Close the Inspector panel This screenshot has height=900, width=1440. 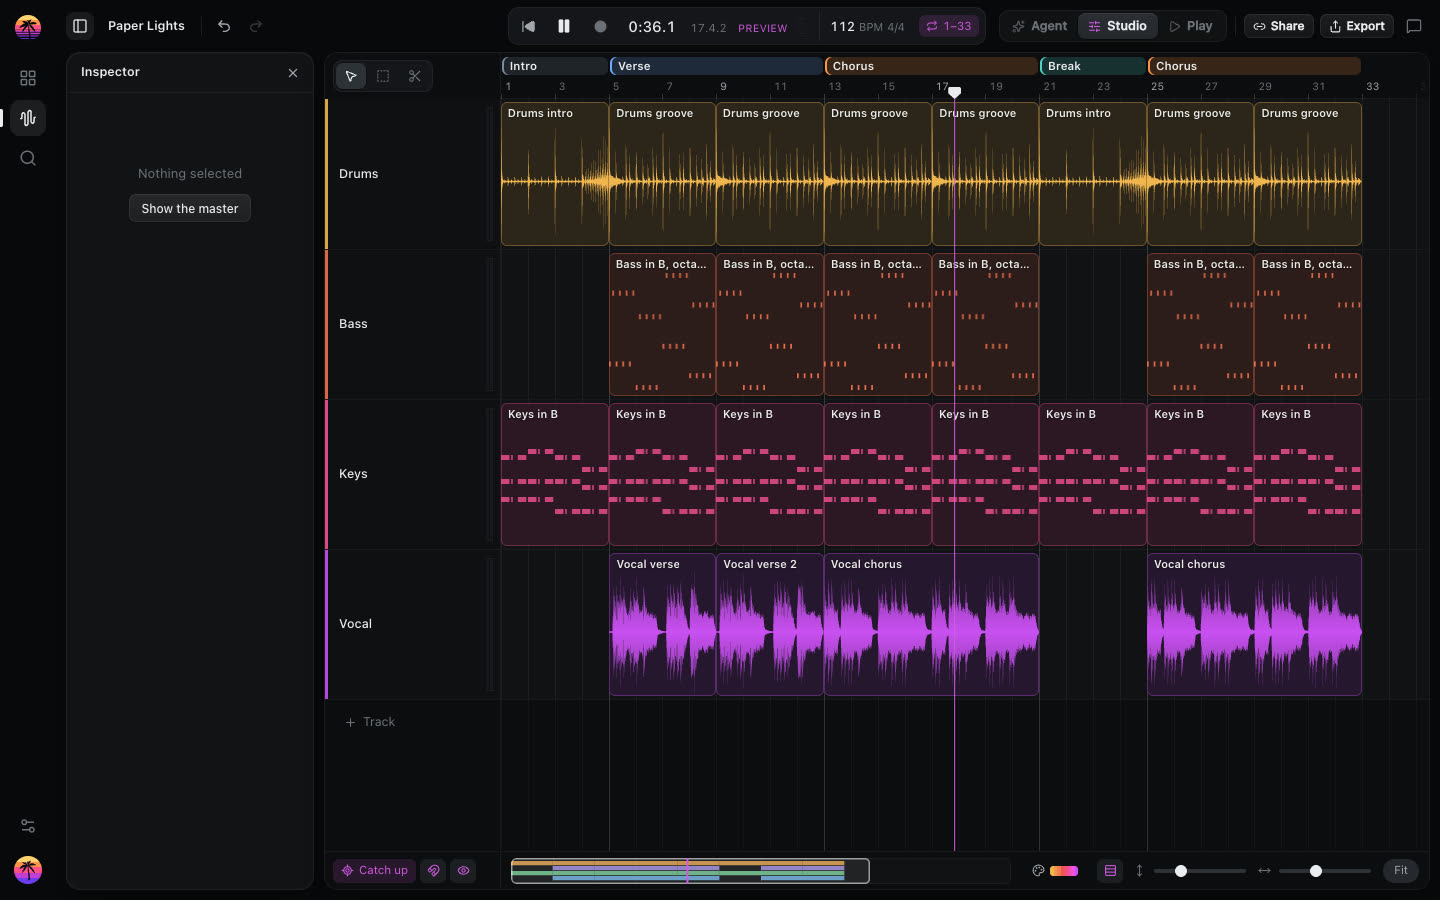tap(293, 73)
